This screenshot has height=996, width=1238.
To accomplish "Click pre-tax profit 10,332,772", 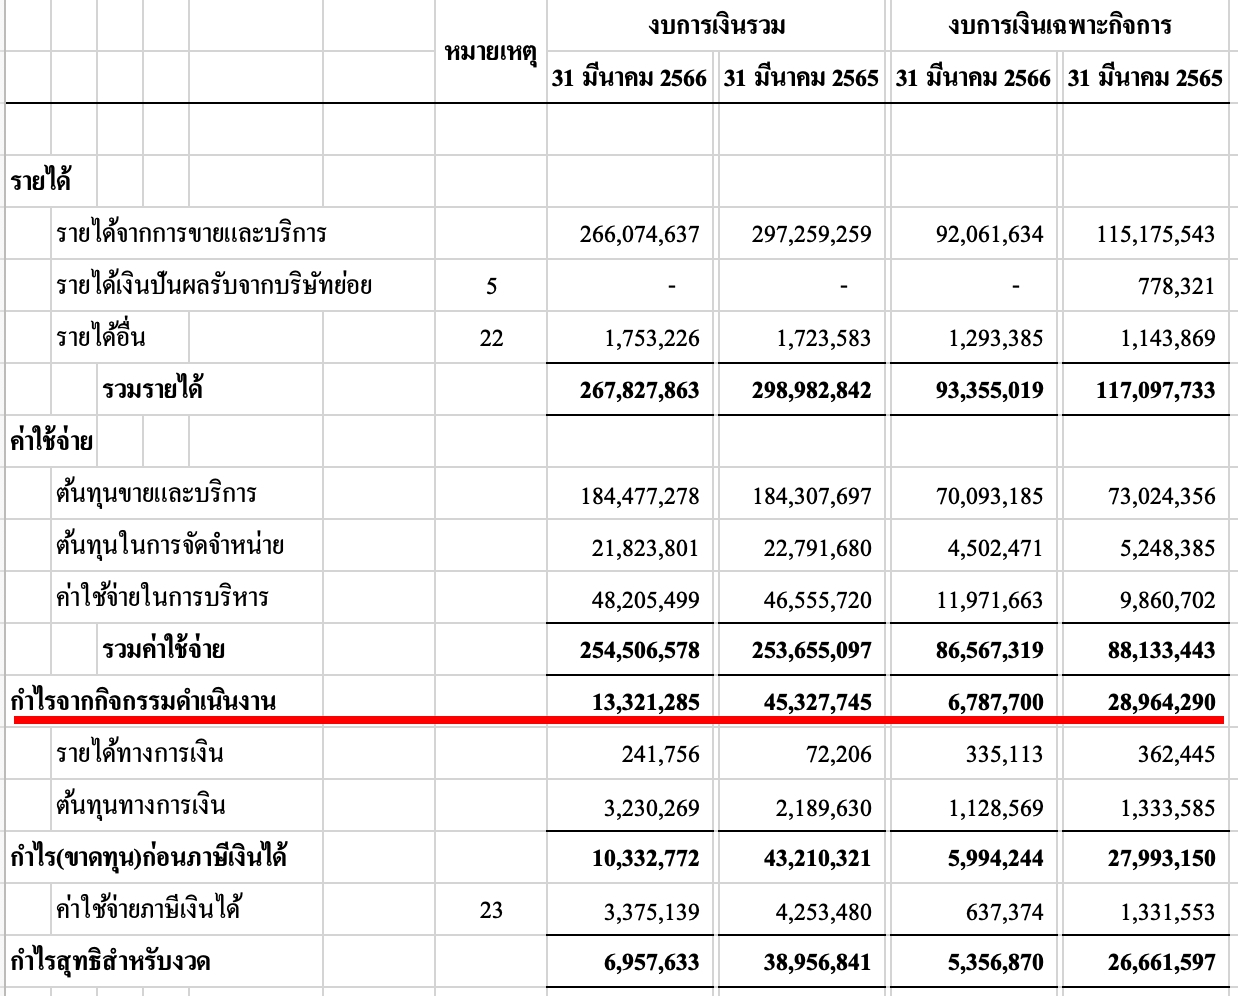I will [x=646, y=858].
